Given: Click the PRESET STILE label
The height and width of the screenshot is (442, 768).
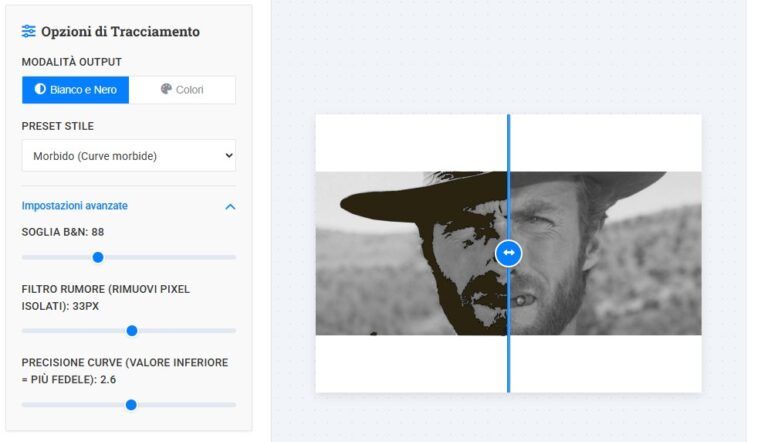Looking at the screenshot, I should 58,126.
